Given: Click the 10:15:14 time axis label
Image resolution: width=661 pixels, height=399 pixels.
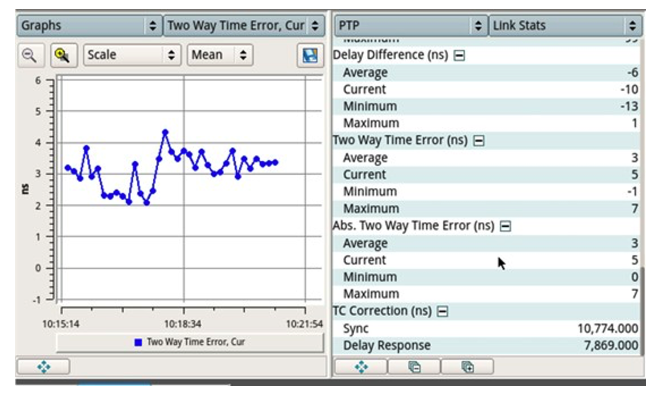Looking at the screenshot, I should [61, 324].
